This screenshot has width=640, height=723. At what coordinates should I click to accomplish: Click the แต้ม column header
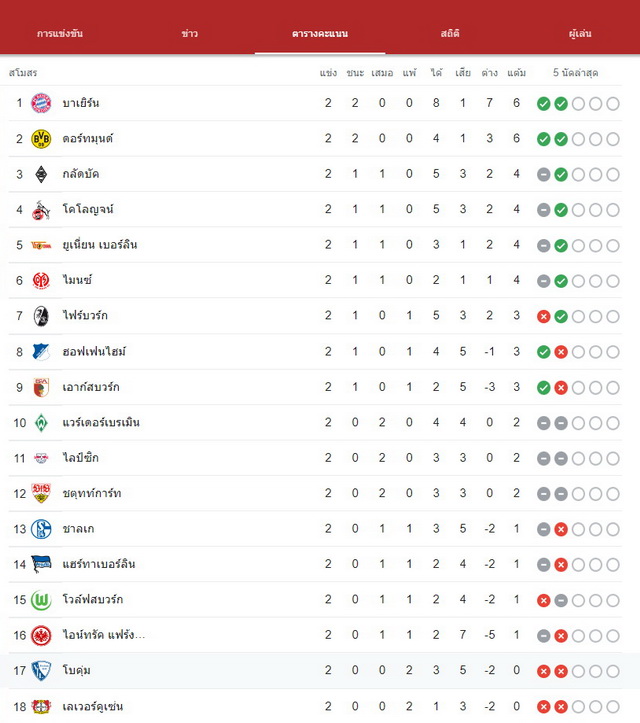pos(516,72)
